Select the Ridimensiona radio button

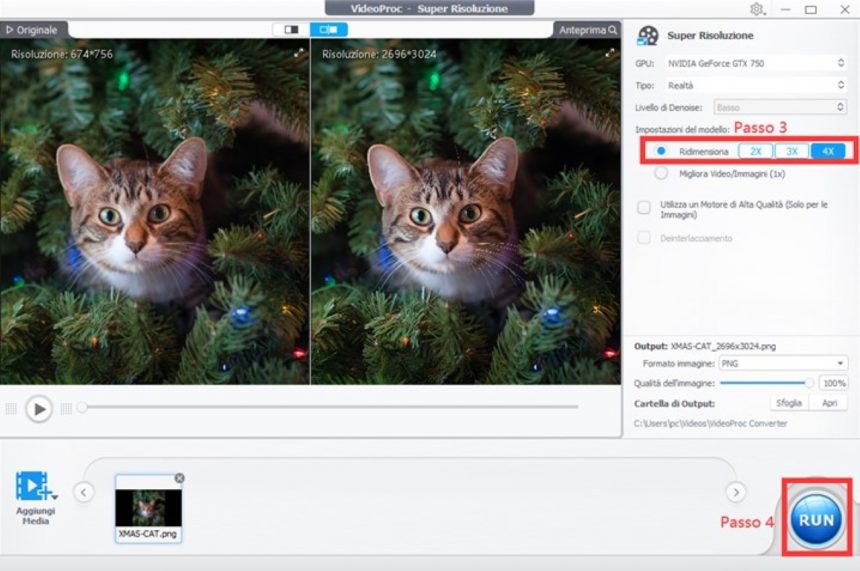coord(661,151)
